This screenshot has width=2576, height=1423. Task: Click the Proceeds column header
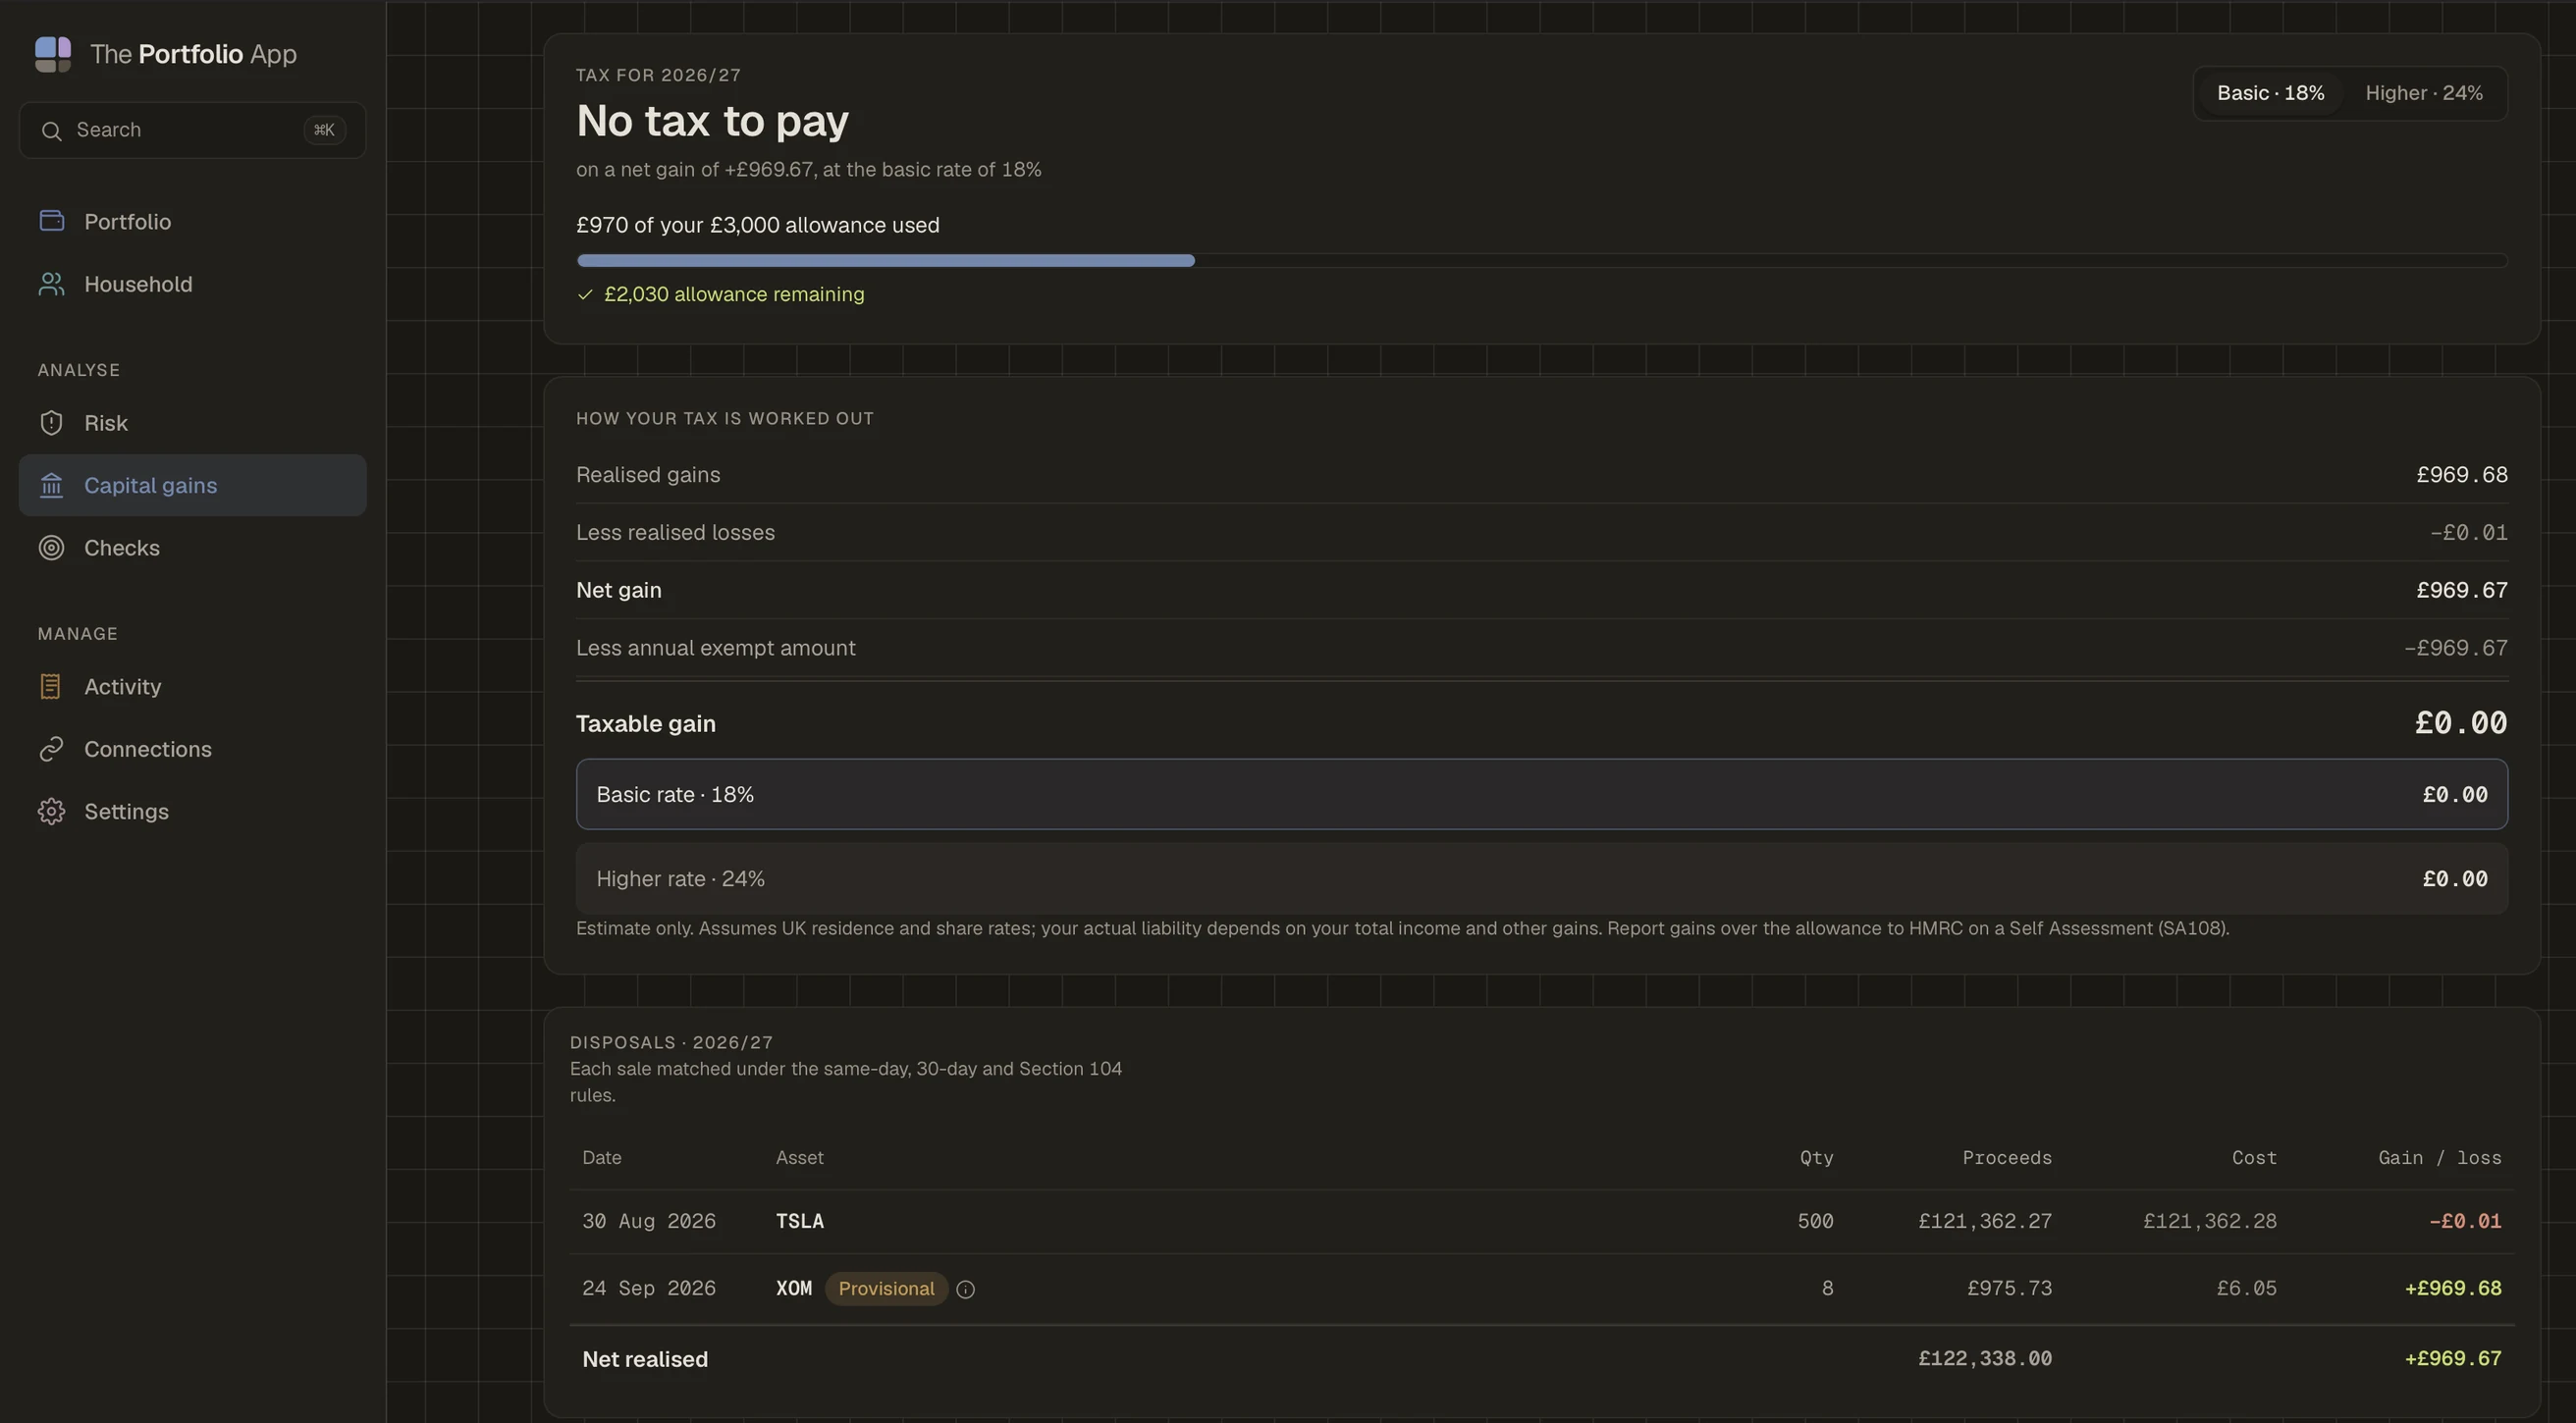(x=2006, y=1158)
